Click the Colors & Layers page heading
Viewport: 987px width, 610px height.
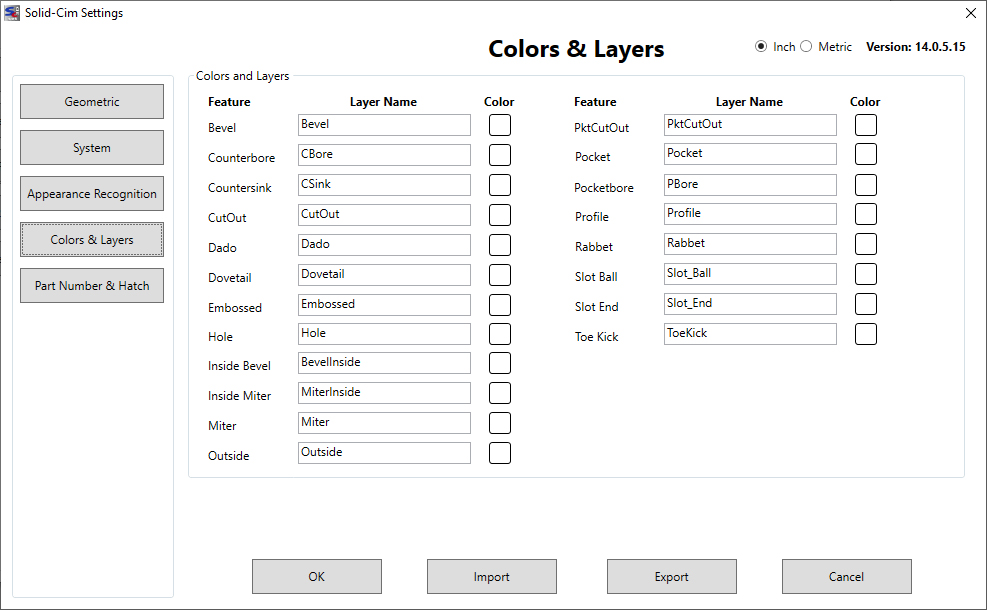[x=576, y=49]
